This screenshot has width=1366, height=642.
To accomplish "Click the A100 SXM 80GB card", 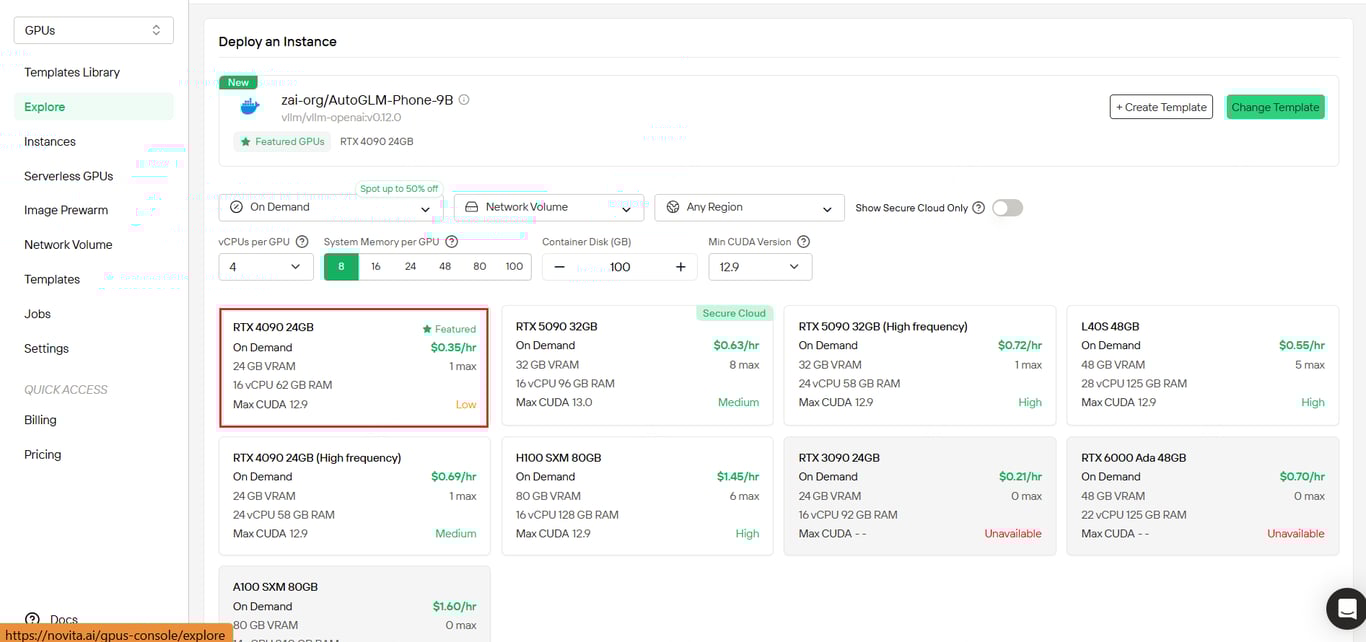I will coord(354,604).
